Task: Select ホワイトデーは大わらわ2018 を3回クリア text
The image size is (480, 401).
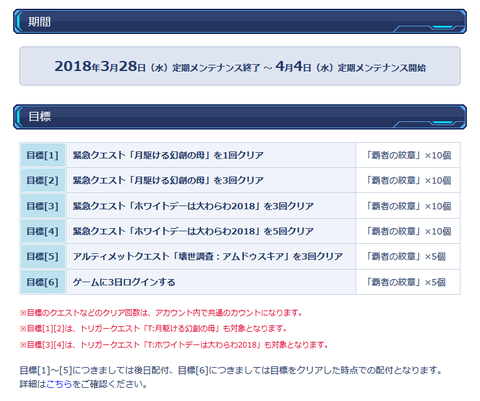Action: tap(193, 206)
